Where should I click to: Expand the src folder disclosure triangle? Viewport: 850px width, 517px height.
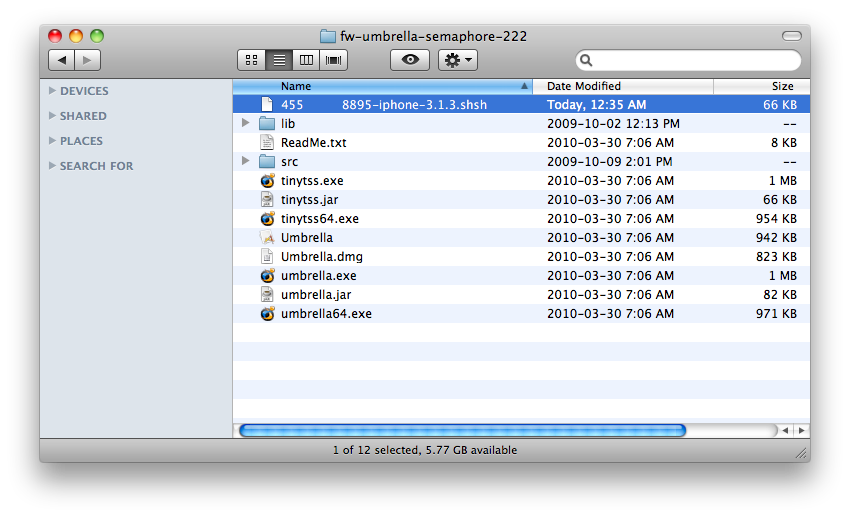[x=246, y=162]
